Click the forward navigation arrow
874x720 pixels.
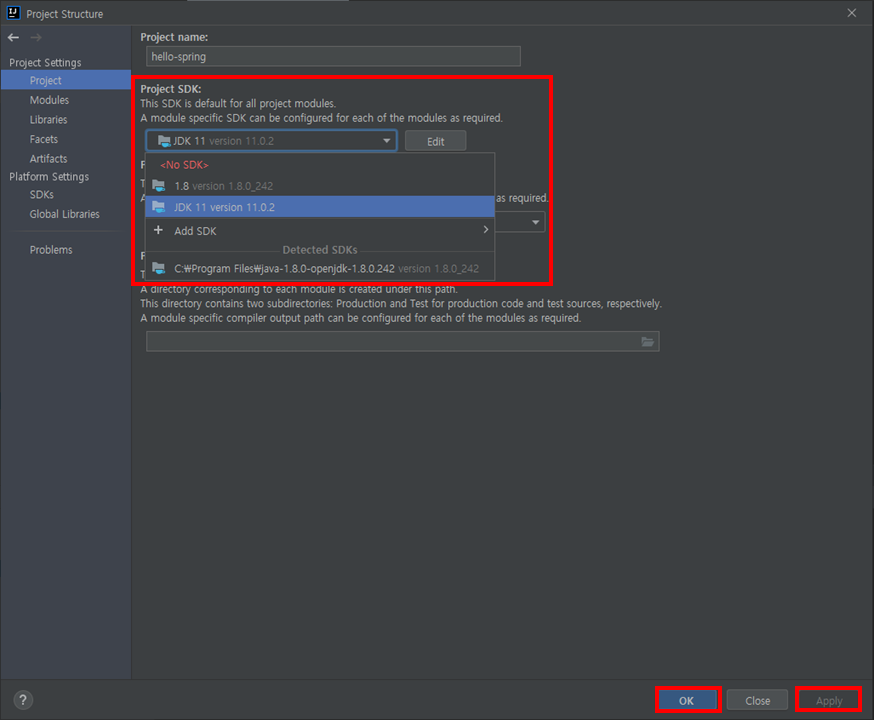pos(36,37)
